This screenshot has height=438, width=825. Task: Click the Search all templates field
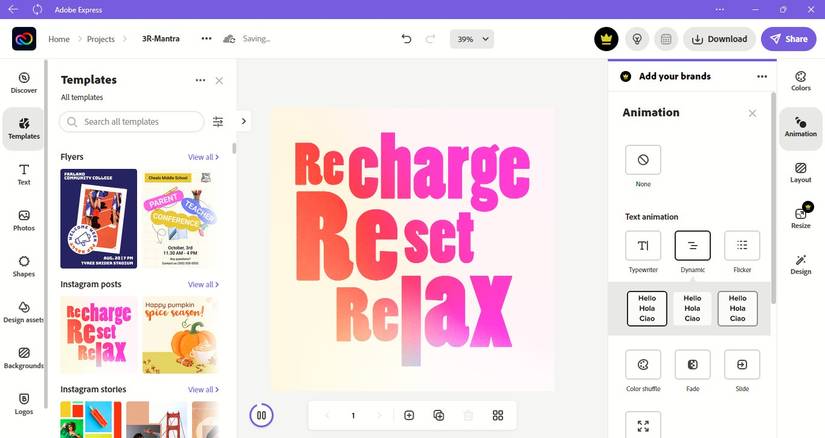pos(132,122)
